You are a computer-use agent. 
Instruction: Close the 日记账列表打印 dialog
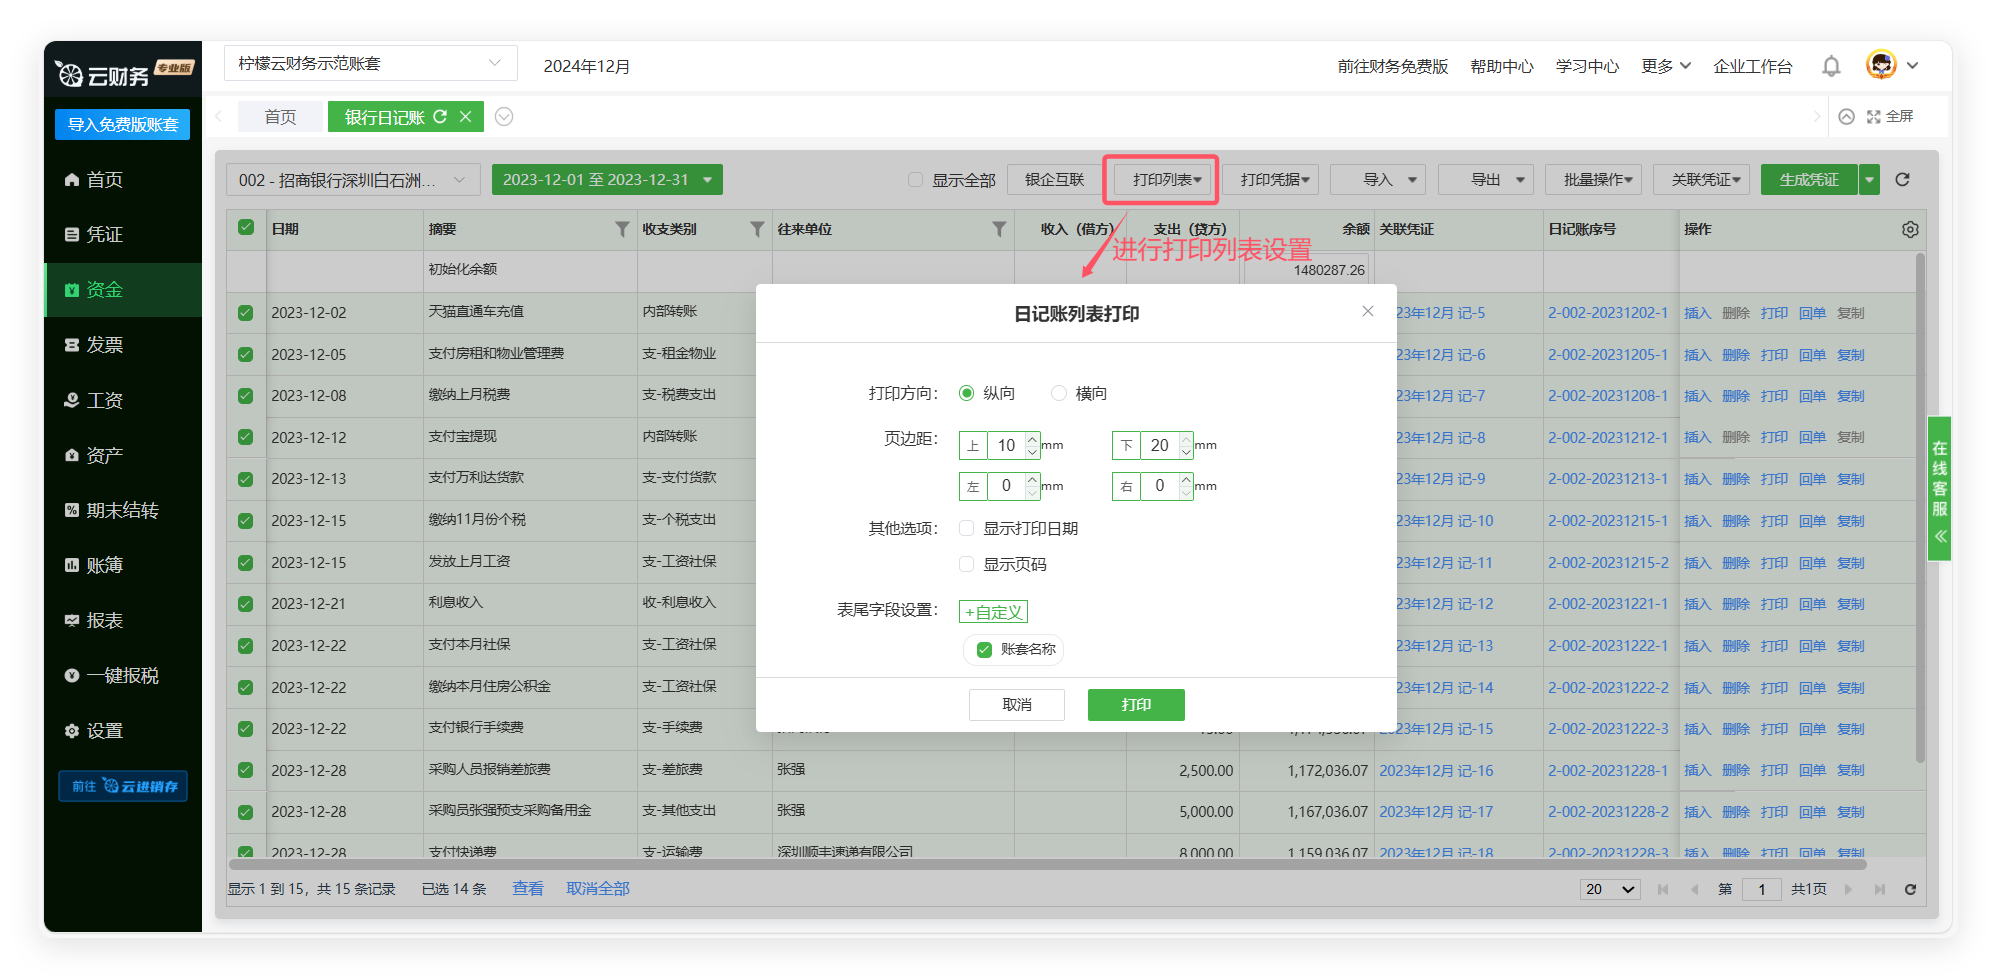(x=1368, y=312)
